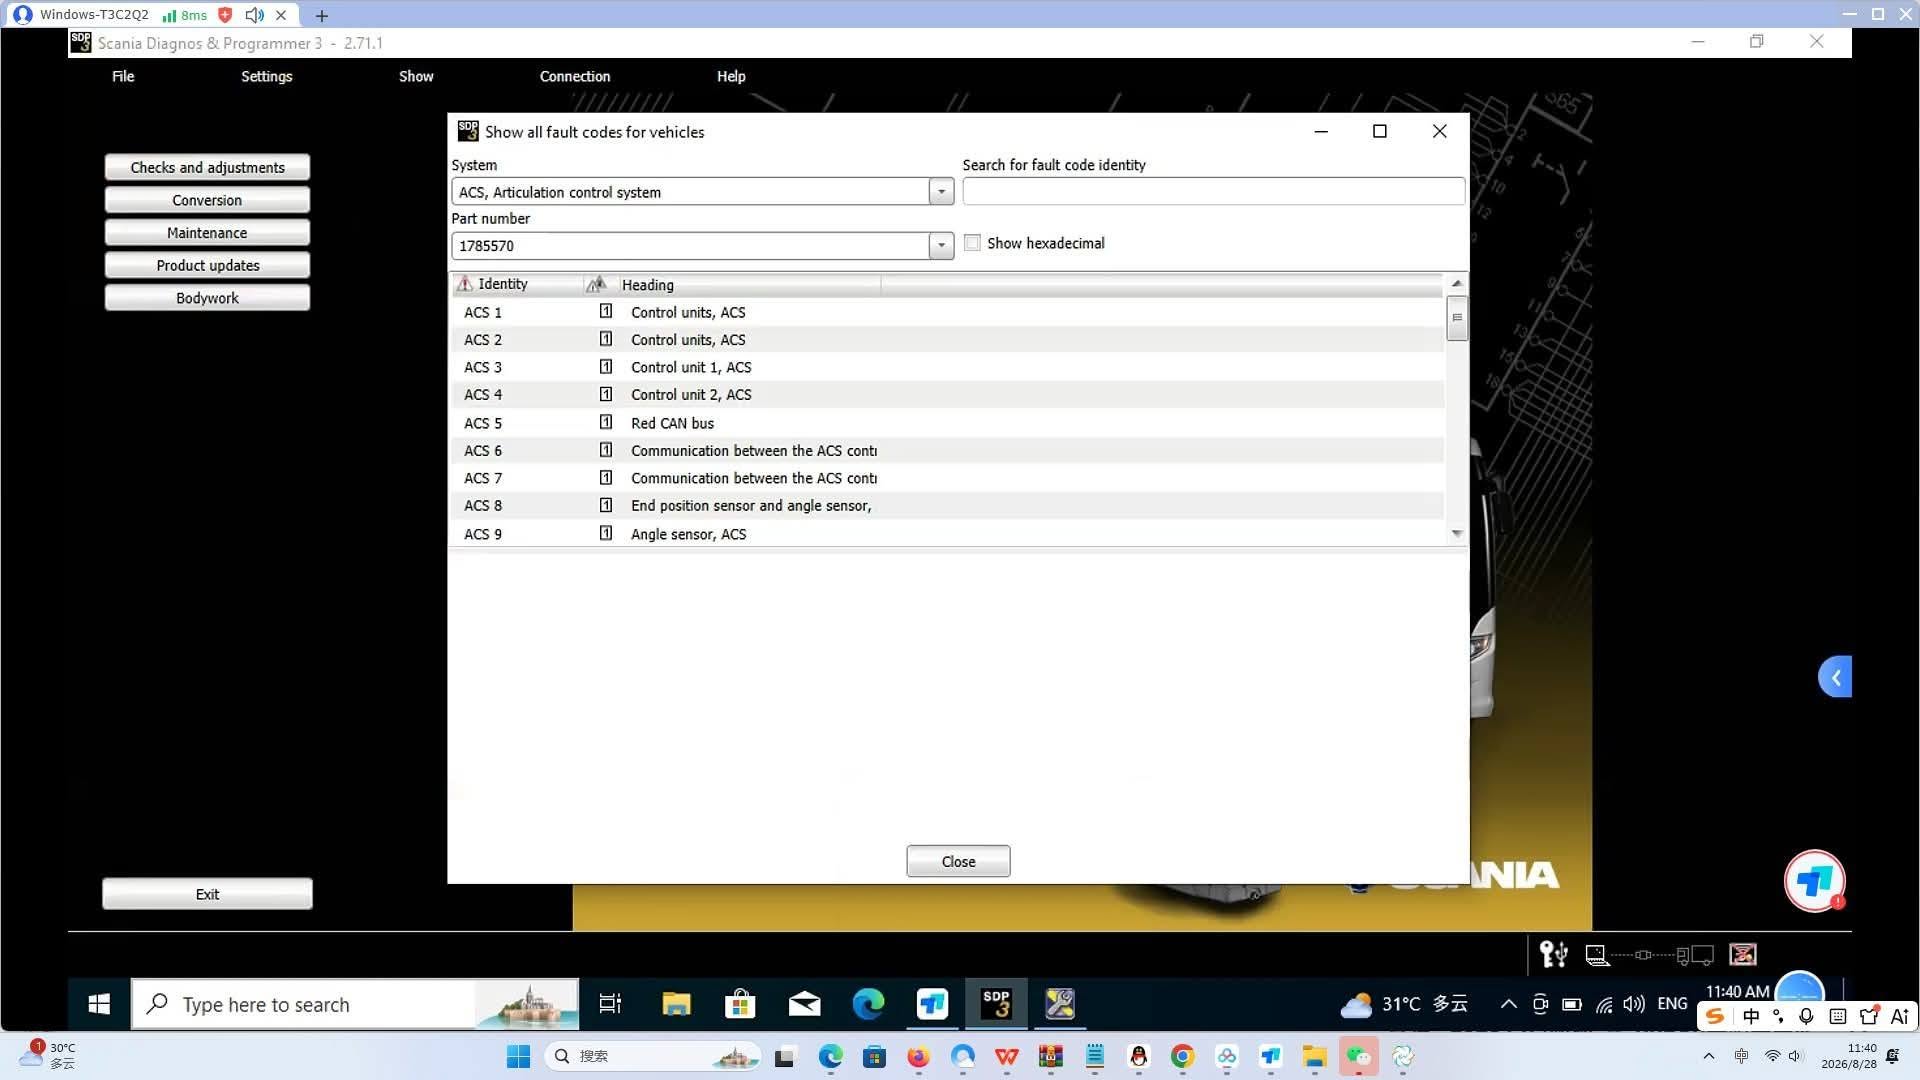Expand the blue side panel arrow
This screenshot has width=1920, height=1080.
pos(1835,677)
